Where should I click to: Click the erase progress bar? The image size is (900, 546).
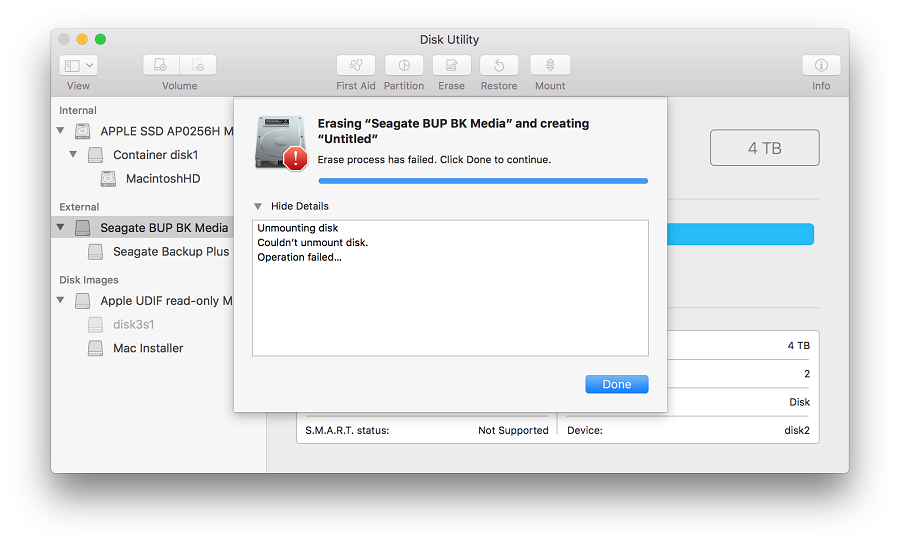[483, 181]
